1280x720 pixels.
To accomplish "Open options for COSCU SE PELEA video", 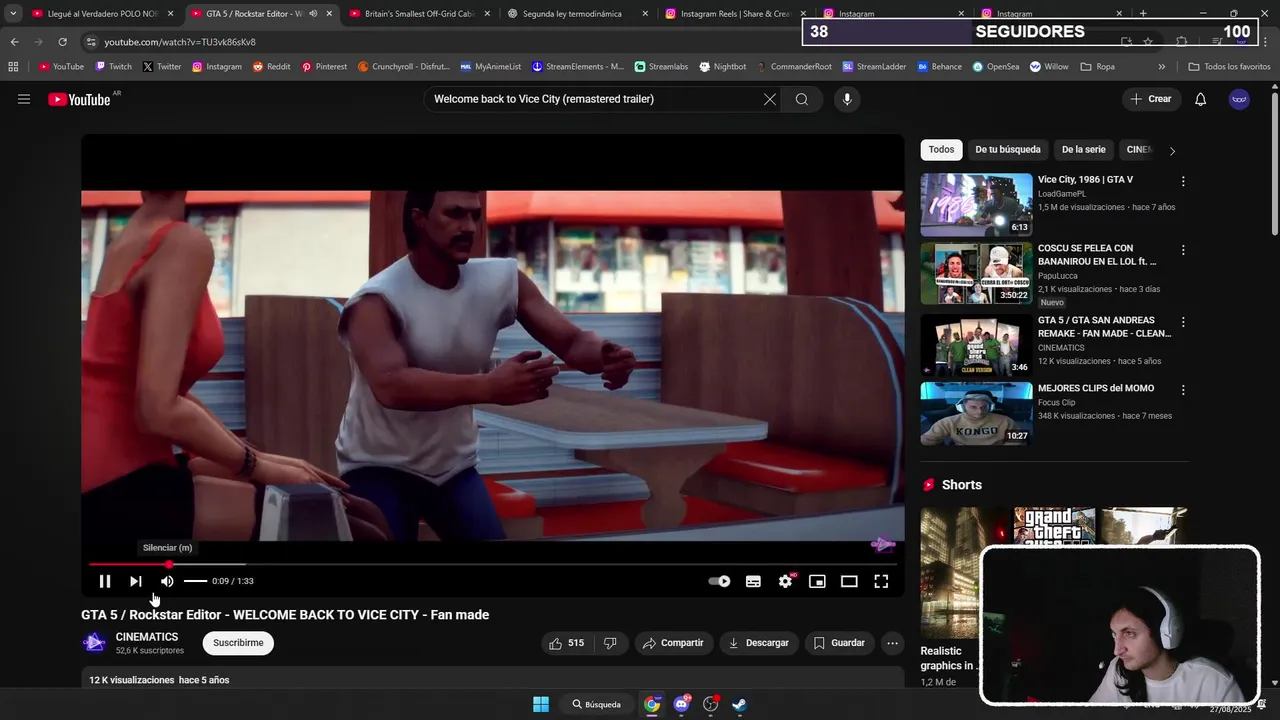I will coord(1183,250).
